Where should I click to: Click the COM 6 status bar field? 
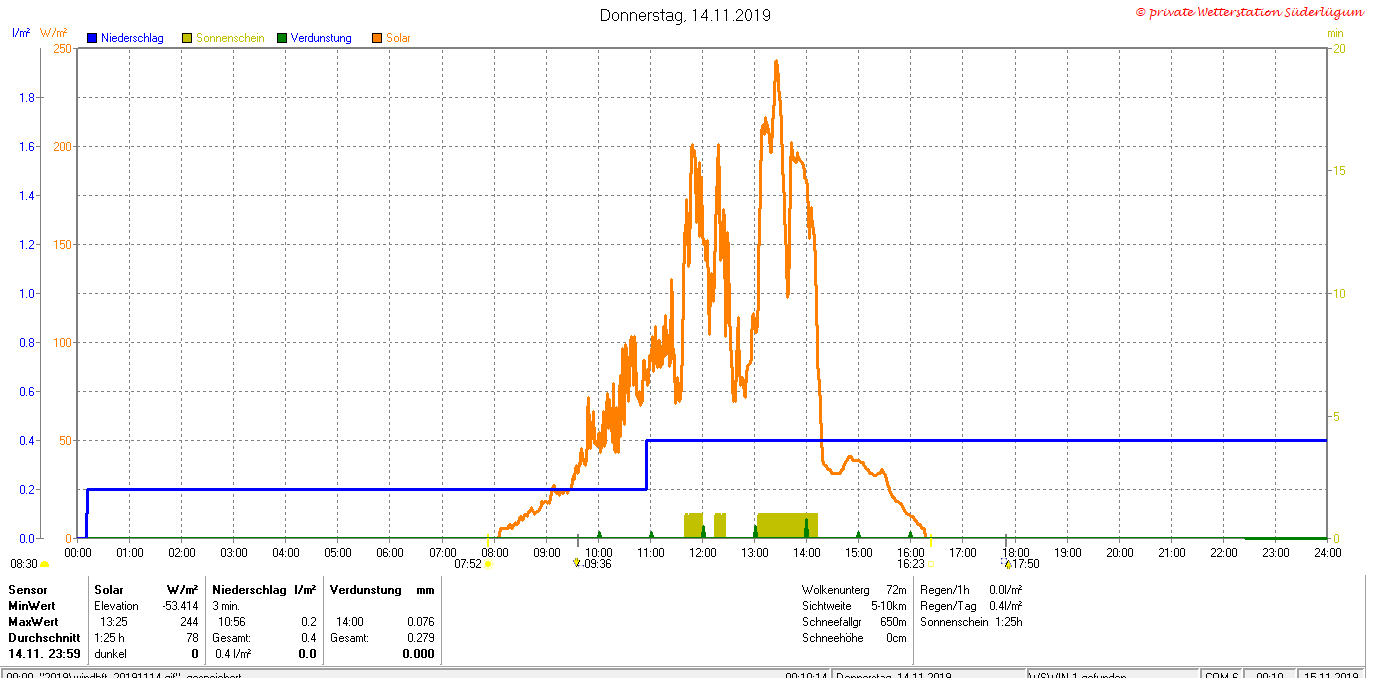point(1221,676)
